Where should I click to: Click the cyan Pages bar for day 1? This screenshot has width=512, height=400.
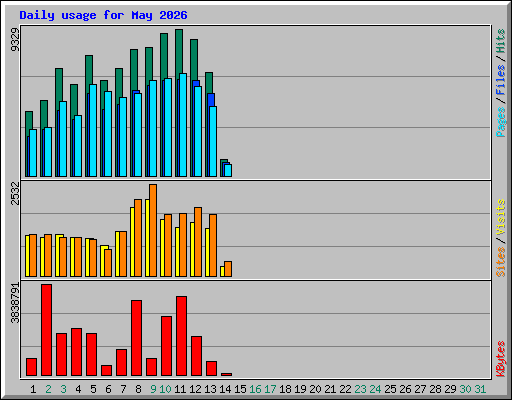point(33,153)
